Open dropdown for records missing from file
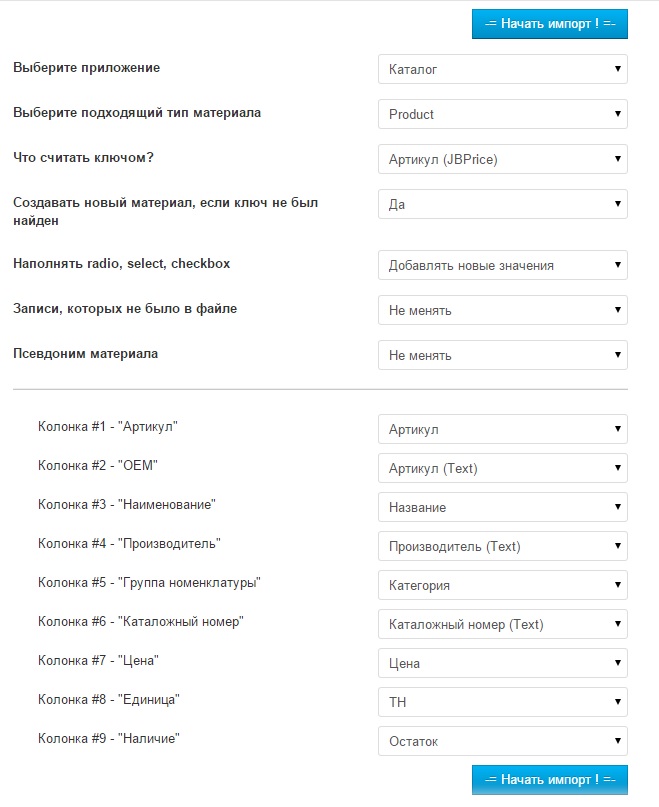 502,311
